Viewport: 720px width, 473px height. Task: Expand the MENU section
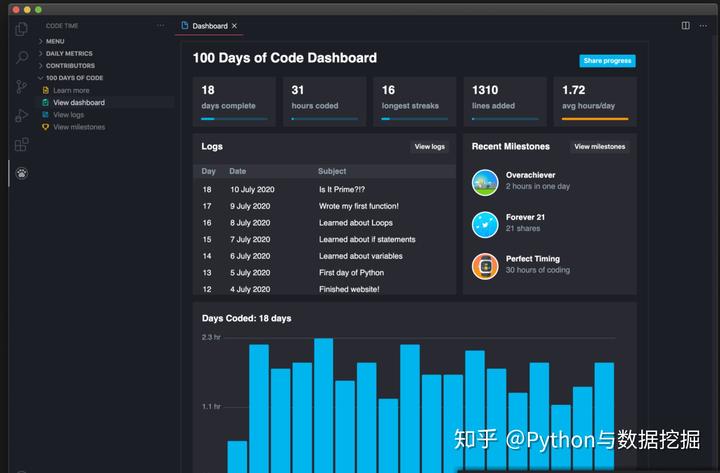pyautogui.click(x=55, y=41)
